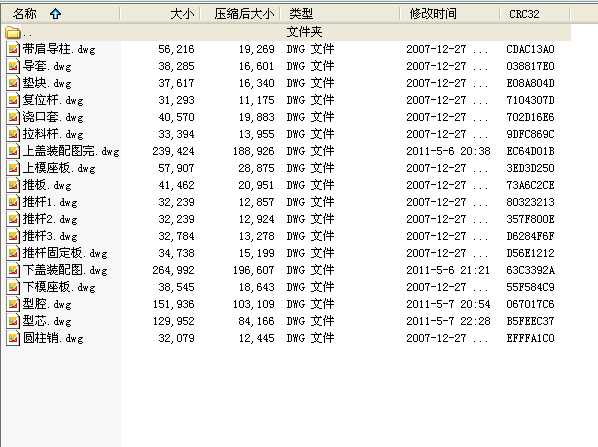
Task: Click the file name 推杆1.dwg
Action: click(x=50, y=202)
